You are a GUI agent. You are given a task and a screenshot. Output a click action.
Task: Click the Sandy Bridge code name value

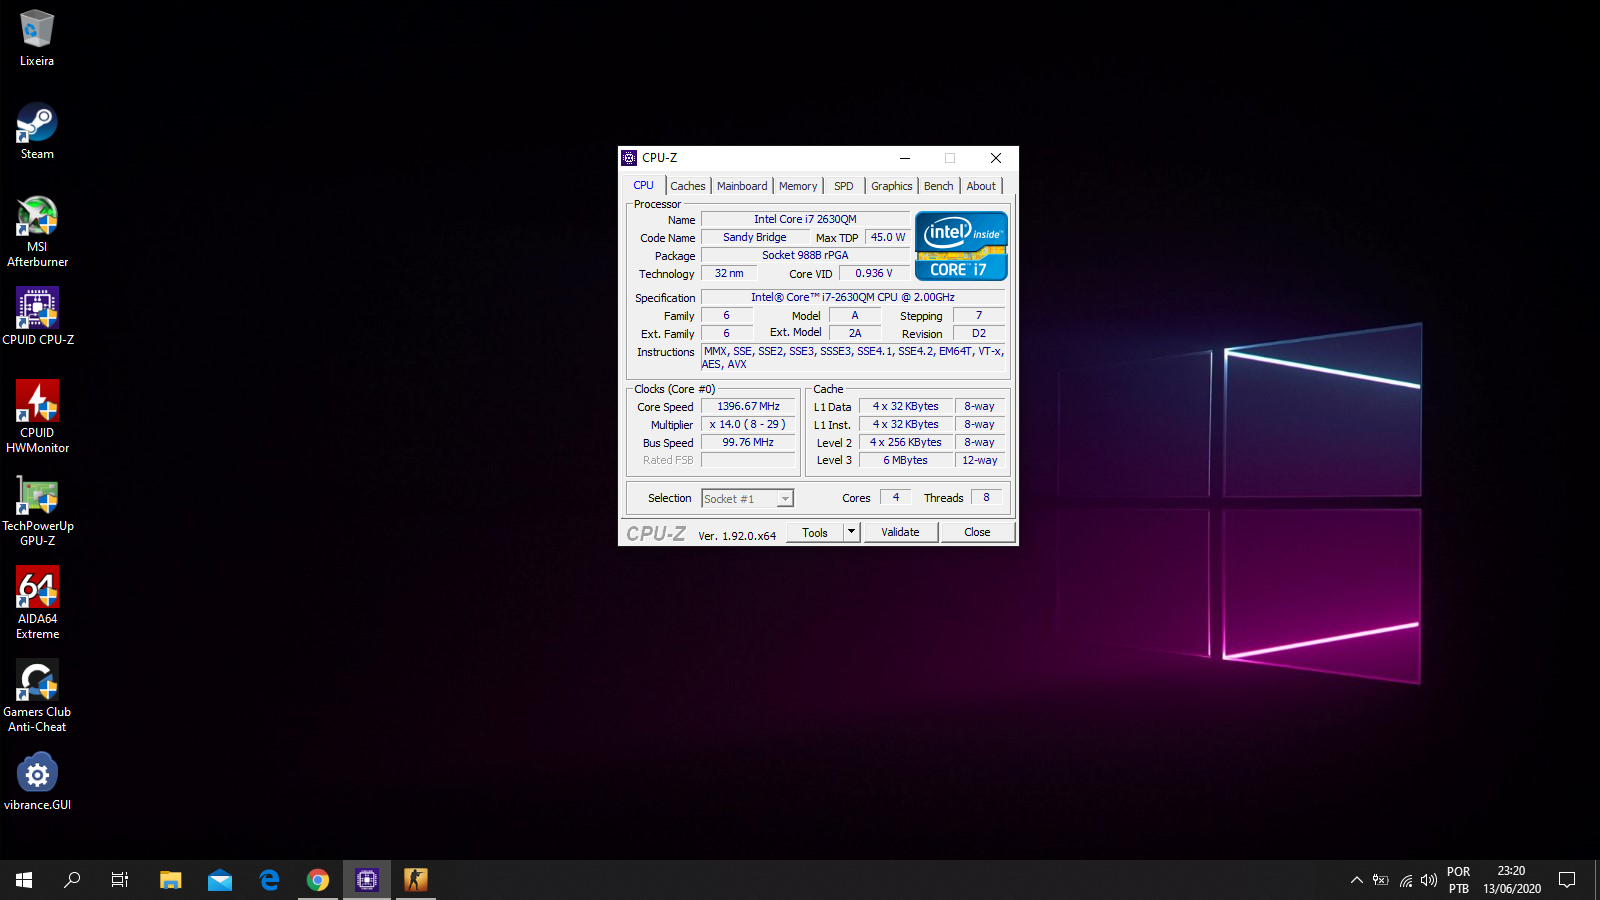[x=755, y=237]
